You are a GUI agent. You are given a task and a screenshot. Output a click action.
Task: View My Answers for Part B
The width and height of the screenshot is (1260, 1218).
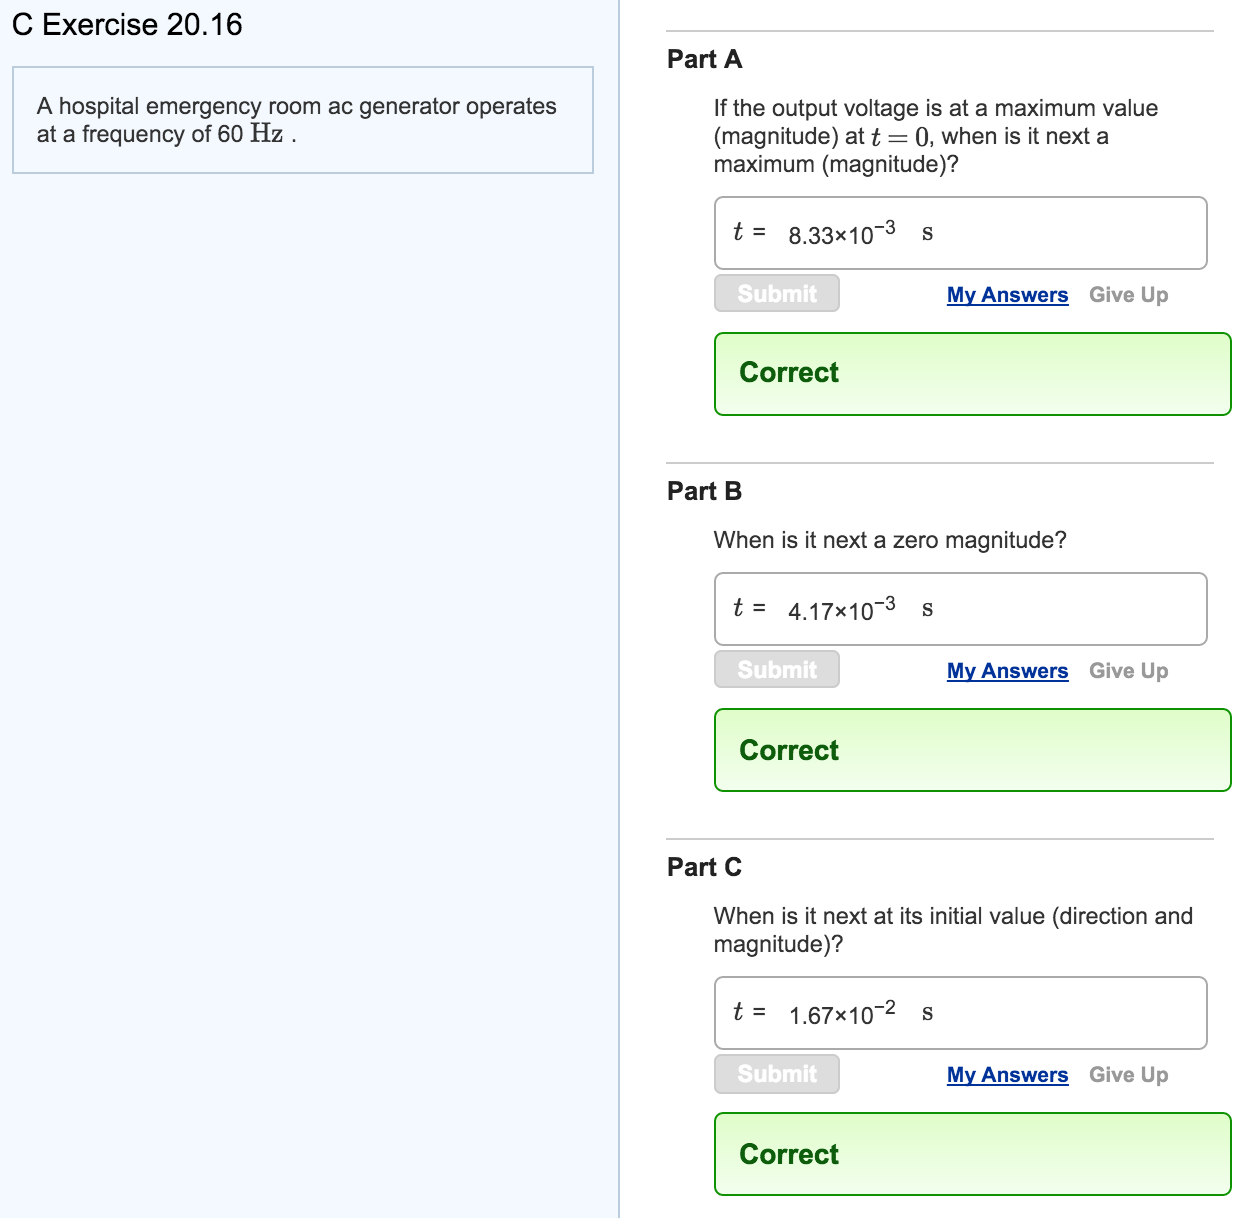tap(1007, 671)
